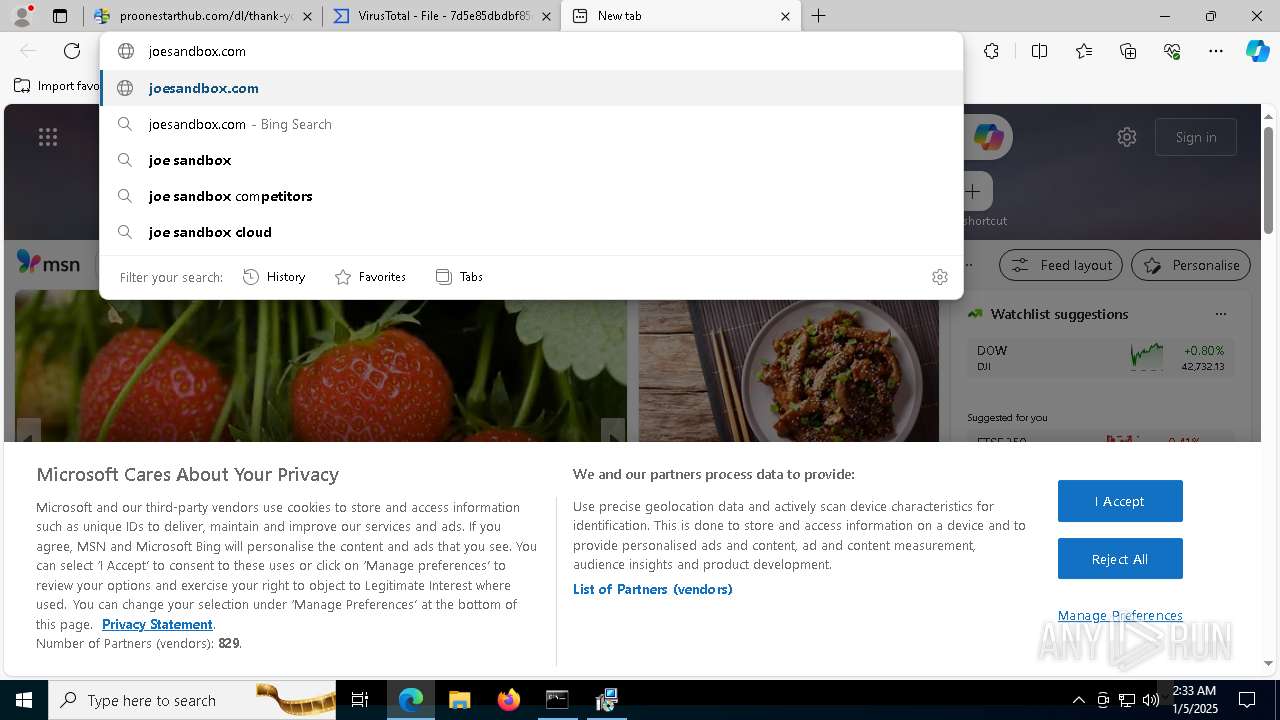Viewport: 1280px width, 720px height.
Task: Switch to the proonestarthub.com tab
Action: (204, 16)
